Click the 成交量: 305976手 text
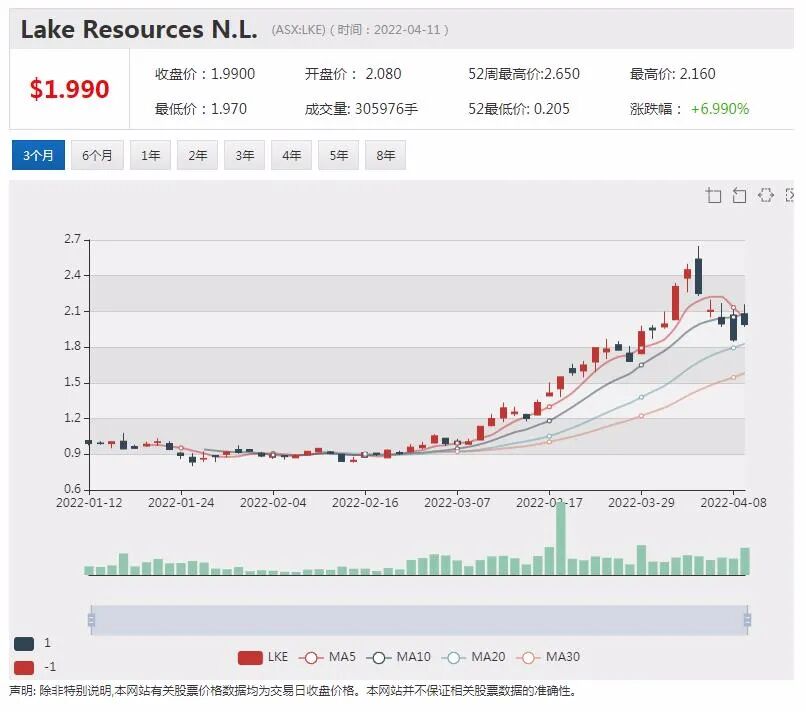This screenshot has height=712, width=806. tap(361, 109)
